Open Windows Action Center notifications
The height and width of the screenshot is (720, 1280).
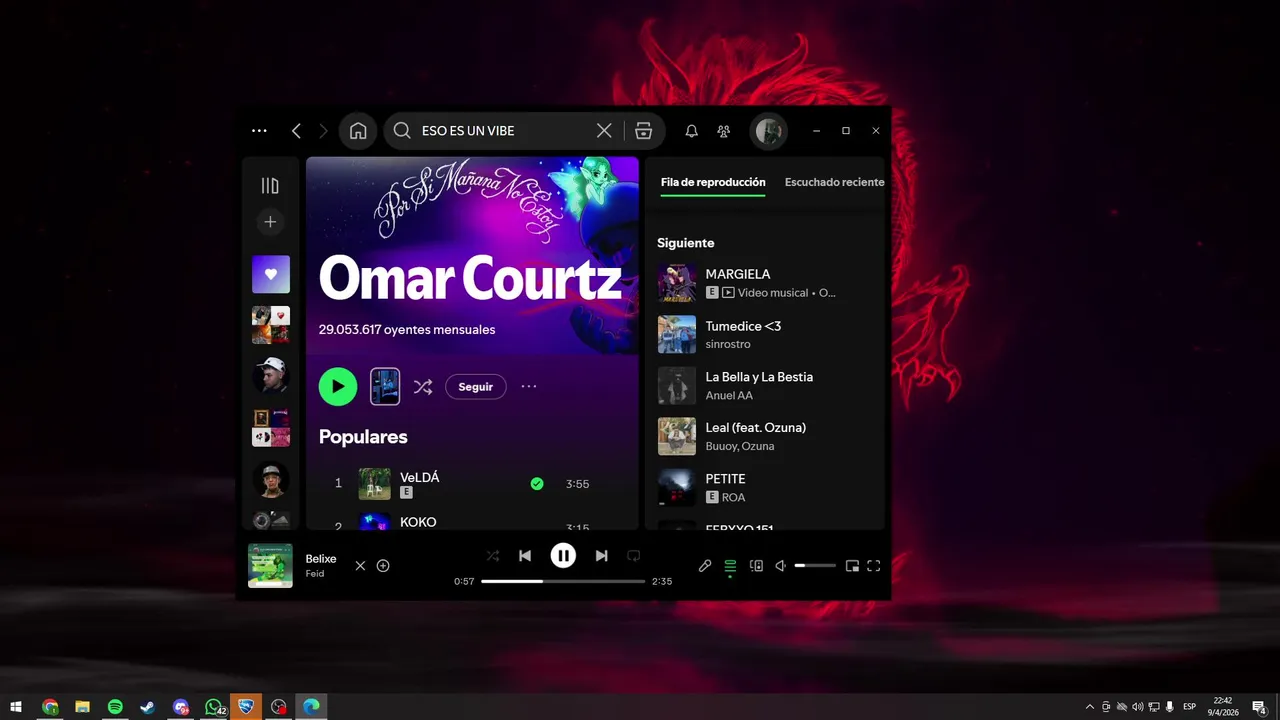coord(1260,707)
